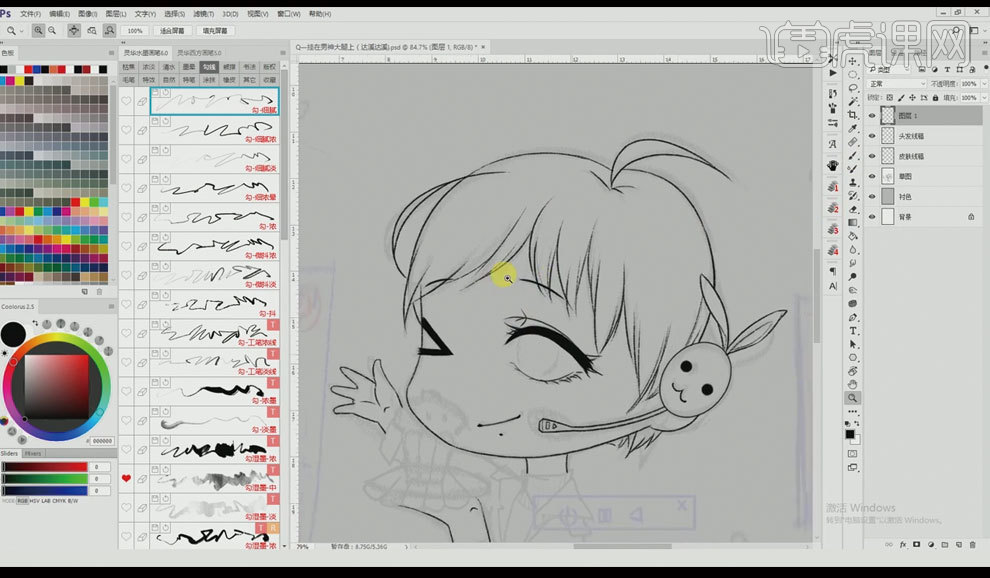The height and width of the screenshot is (578, 990).
Task: Toggle favorite heart on the 勾-细腻 brush
Action: pyautogui.click(x=126, y=101)
